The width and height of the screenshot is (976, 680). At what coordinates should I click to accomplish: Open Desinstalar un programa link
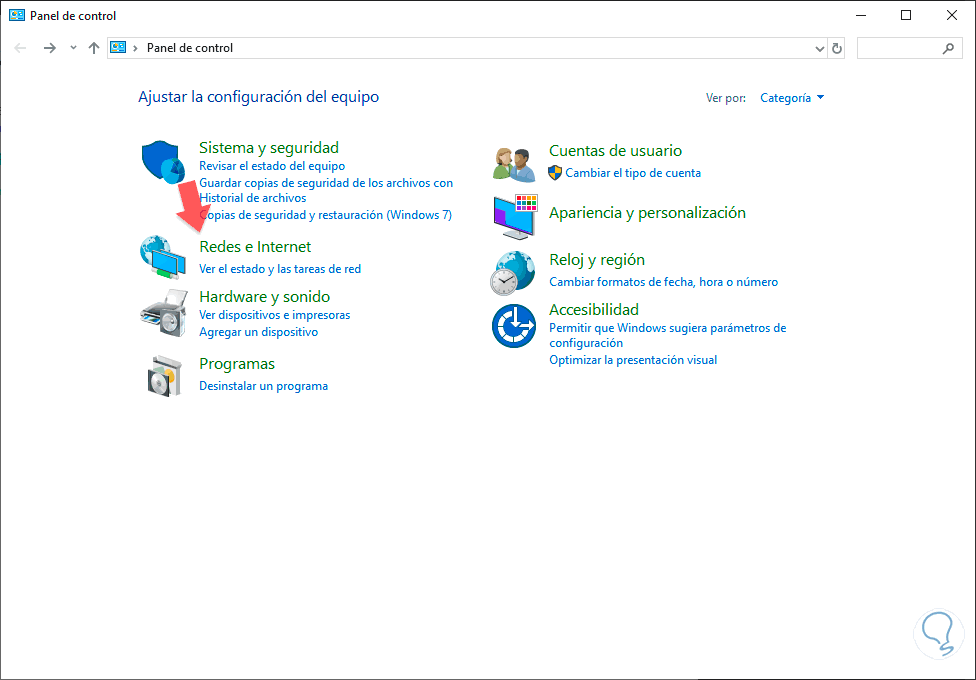click(263, 386)
